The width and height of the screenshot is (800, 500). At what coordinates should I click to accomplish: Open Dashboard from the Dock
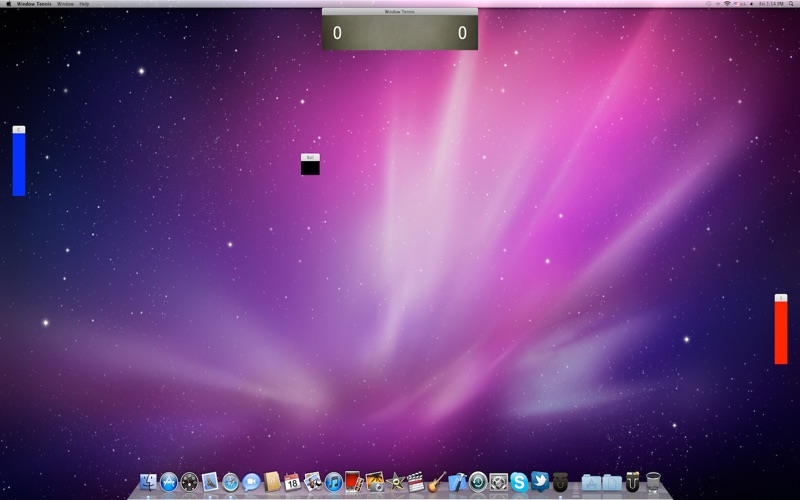point(189,482)
